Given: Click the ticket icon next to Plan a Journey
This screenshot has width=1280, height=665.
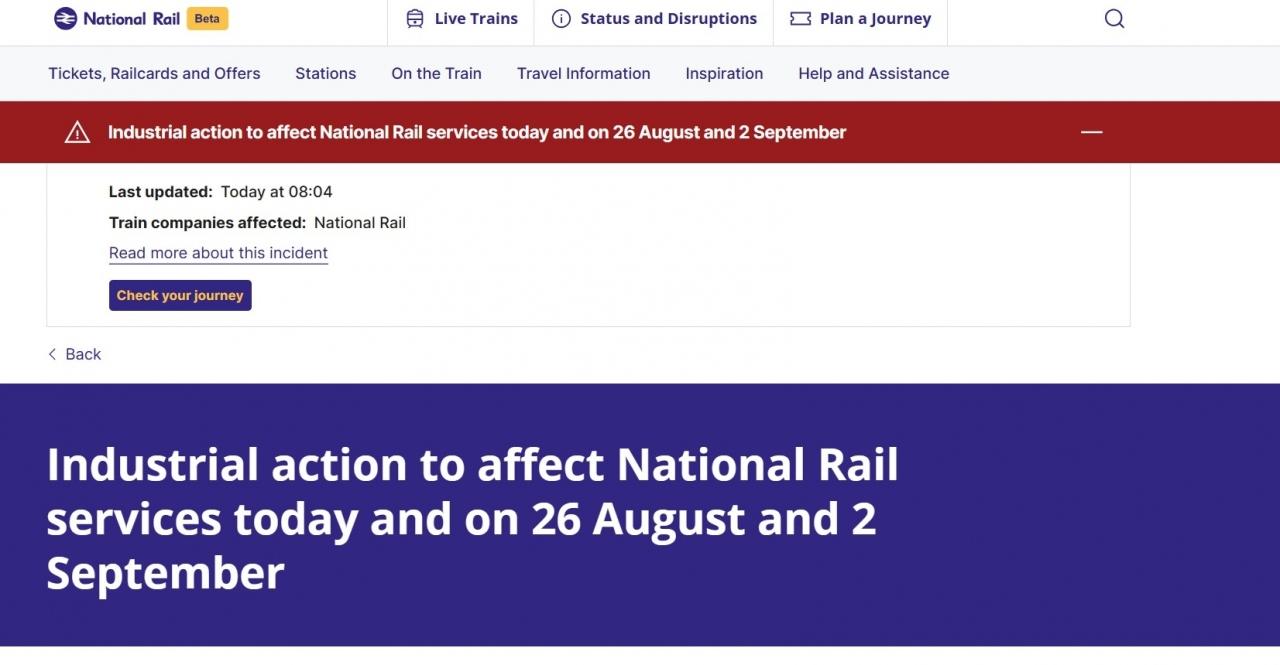Looking at the screenshot, I should [x=800, y=19].
